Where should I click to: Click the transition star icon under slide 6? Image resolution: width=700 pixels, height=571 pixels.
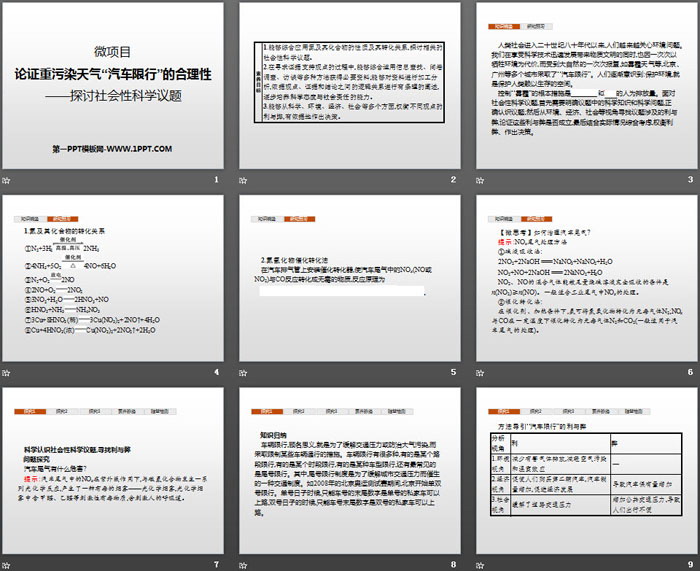482,372
